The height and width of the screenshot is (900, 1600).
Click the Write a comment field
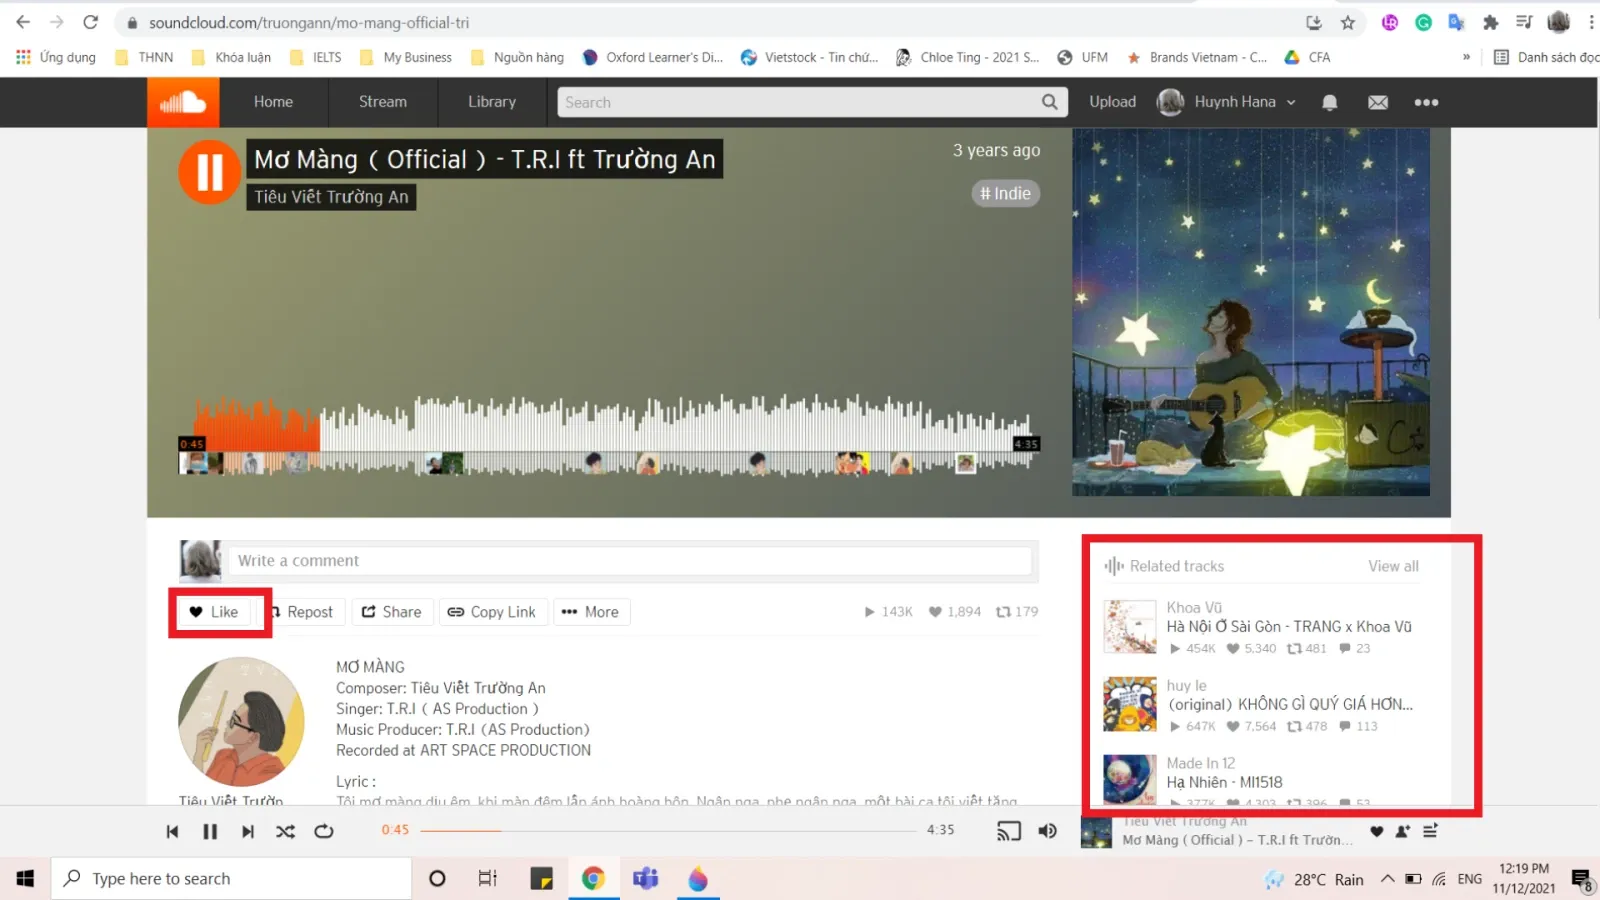(630, 561)
